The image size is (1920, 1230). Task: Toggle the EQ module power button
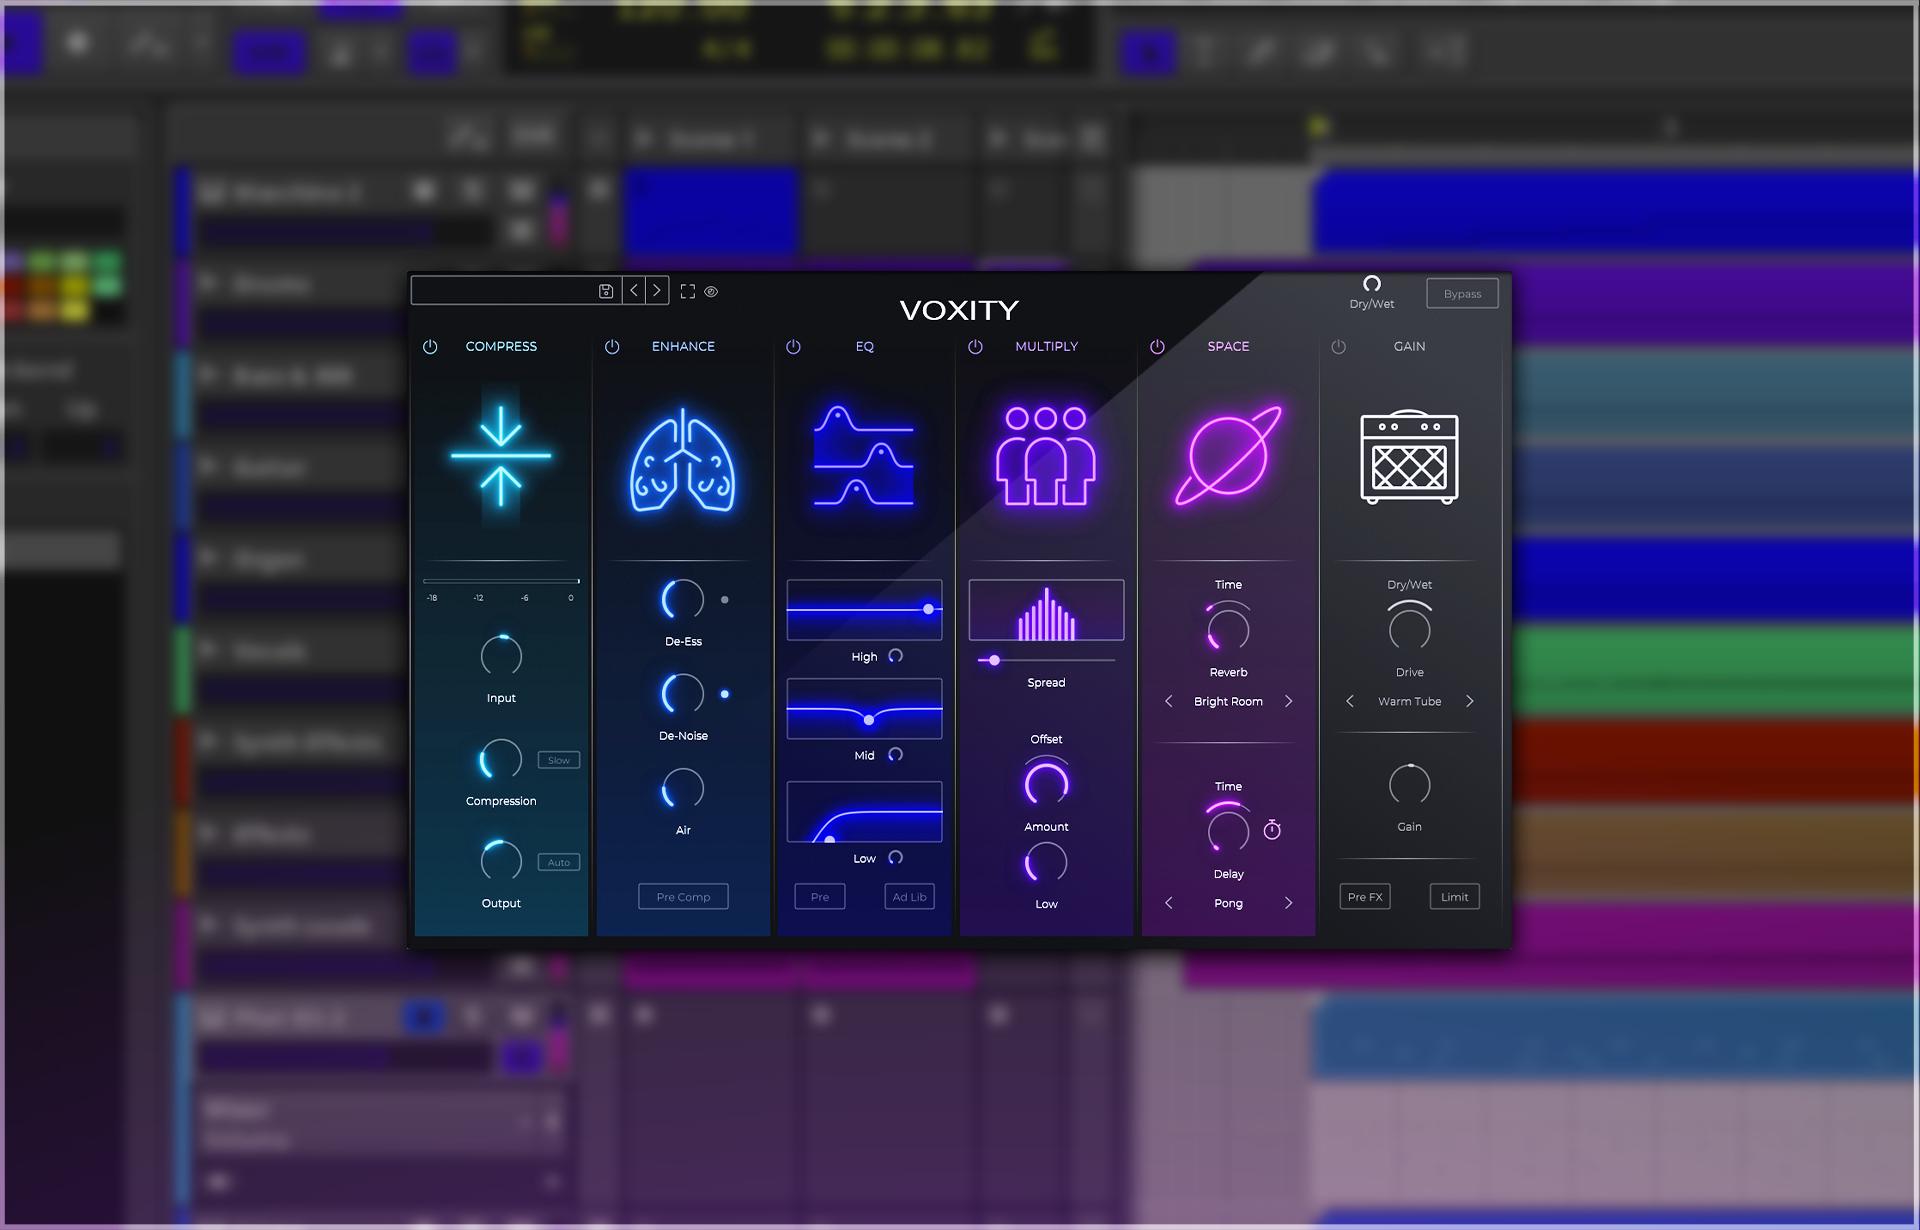click(793, 347)
